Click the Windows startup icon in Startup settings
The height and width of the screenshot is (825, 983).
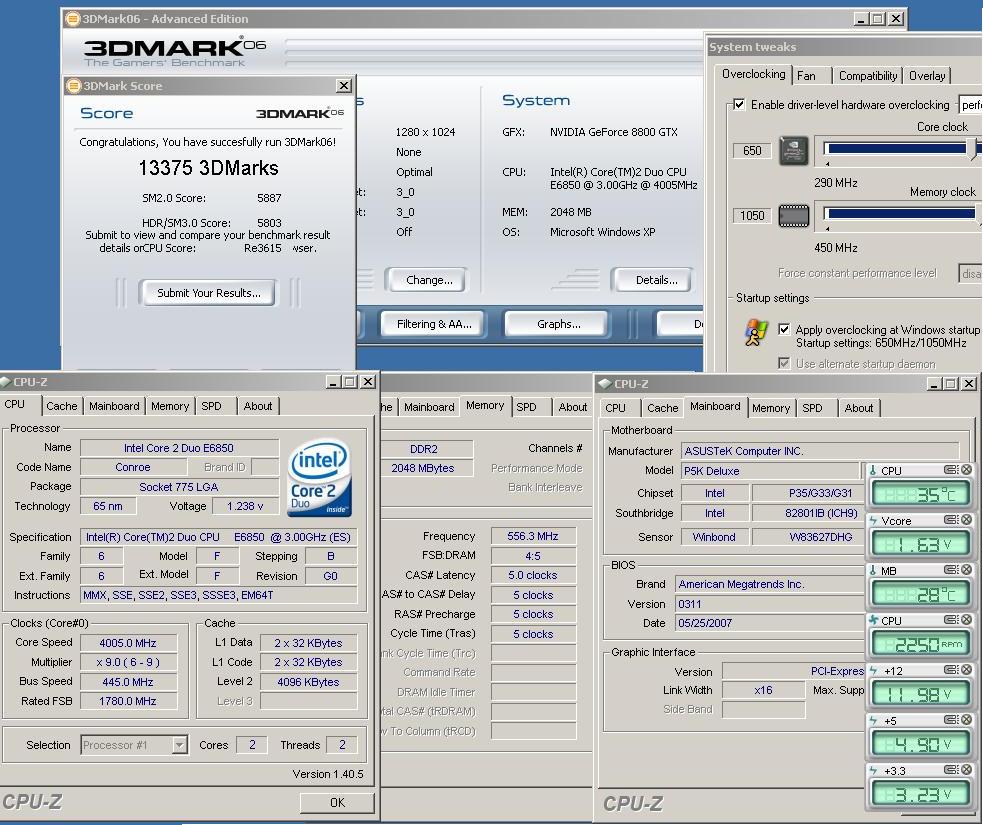756,333
